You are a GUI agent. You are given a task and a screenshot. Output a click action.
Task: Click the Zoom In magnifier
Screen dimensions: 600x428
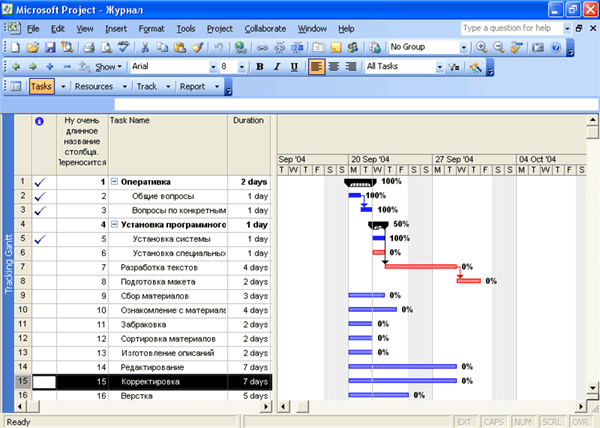[481, 47]
